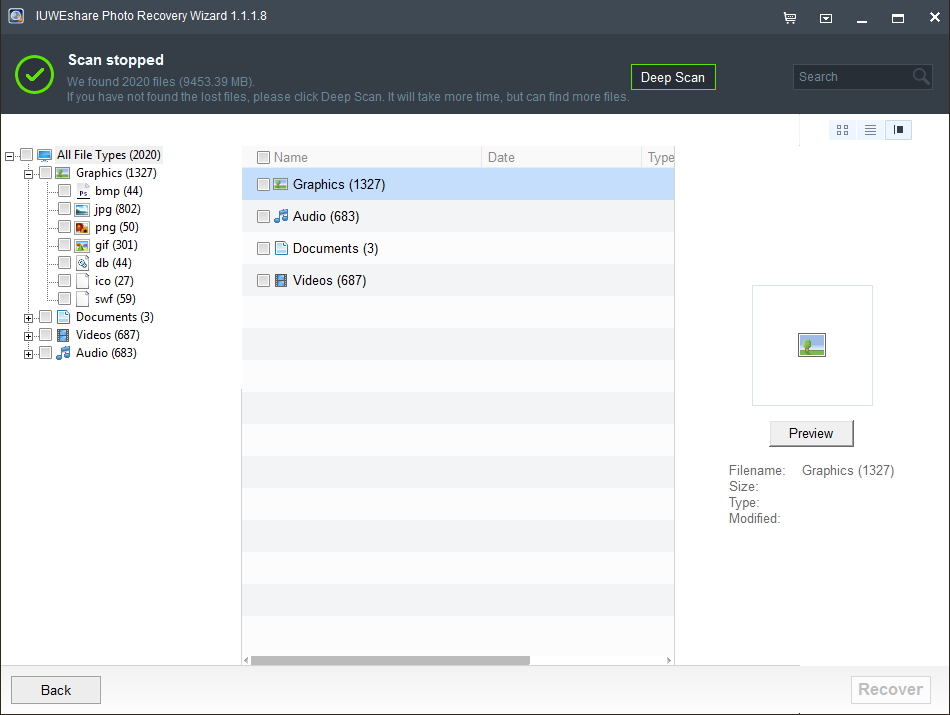Viewport: 950px width, 715px height.
Task: Sort by the Type column header
Action: 658,158
